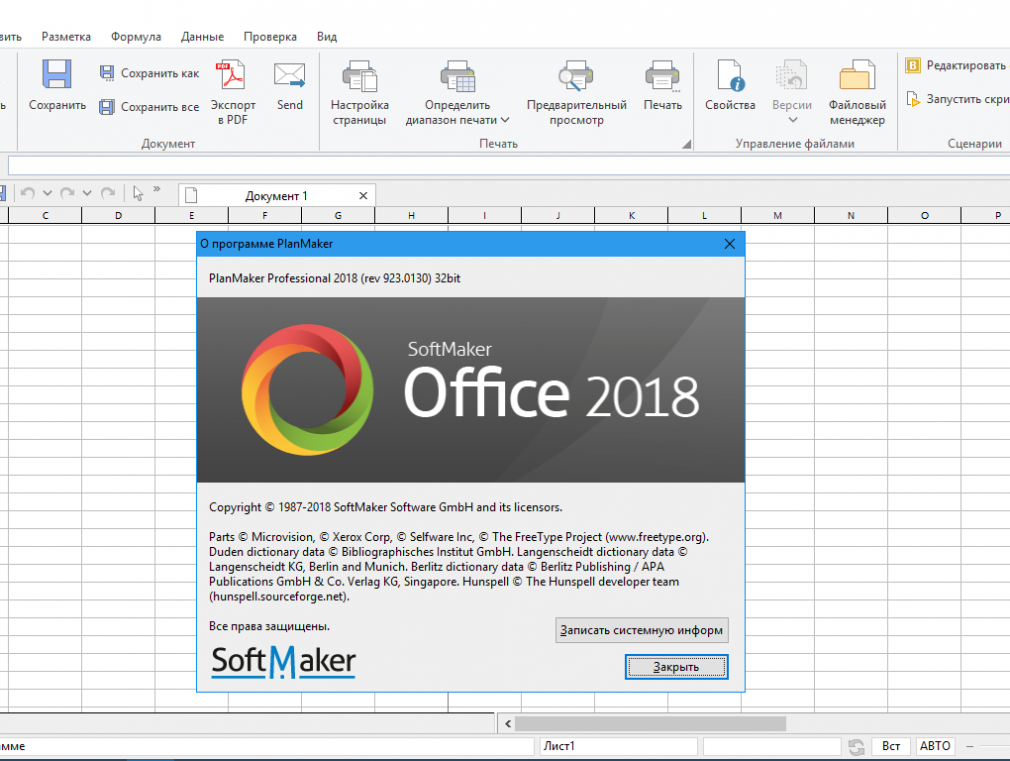1010x761 pixels.
Task: Select the mouse pointer tool icon
Action: coord(138,193)
